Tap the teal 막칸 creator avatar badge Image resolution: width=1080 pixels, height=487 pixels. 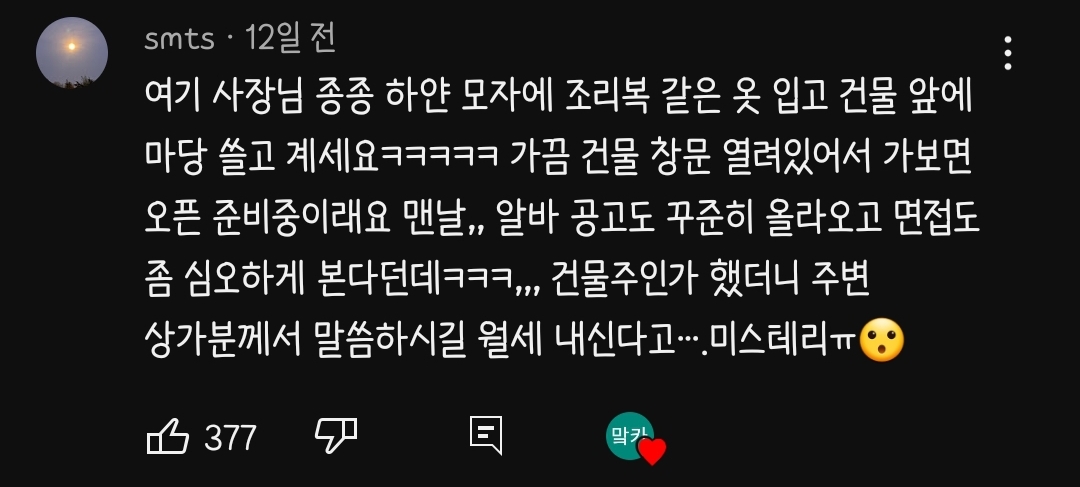tap(630, 435)
